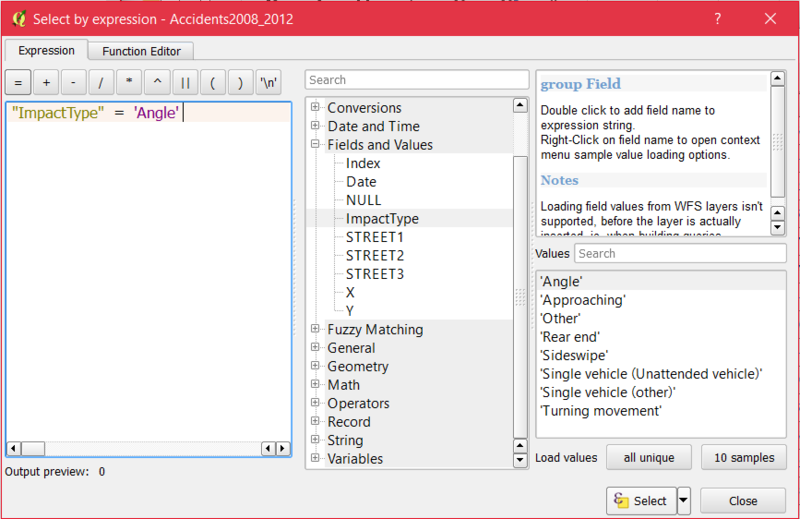Select the STREET1 field in tree
The width and height of the screenshot is (800, 519).
(375, 237)
